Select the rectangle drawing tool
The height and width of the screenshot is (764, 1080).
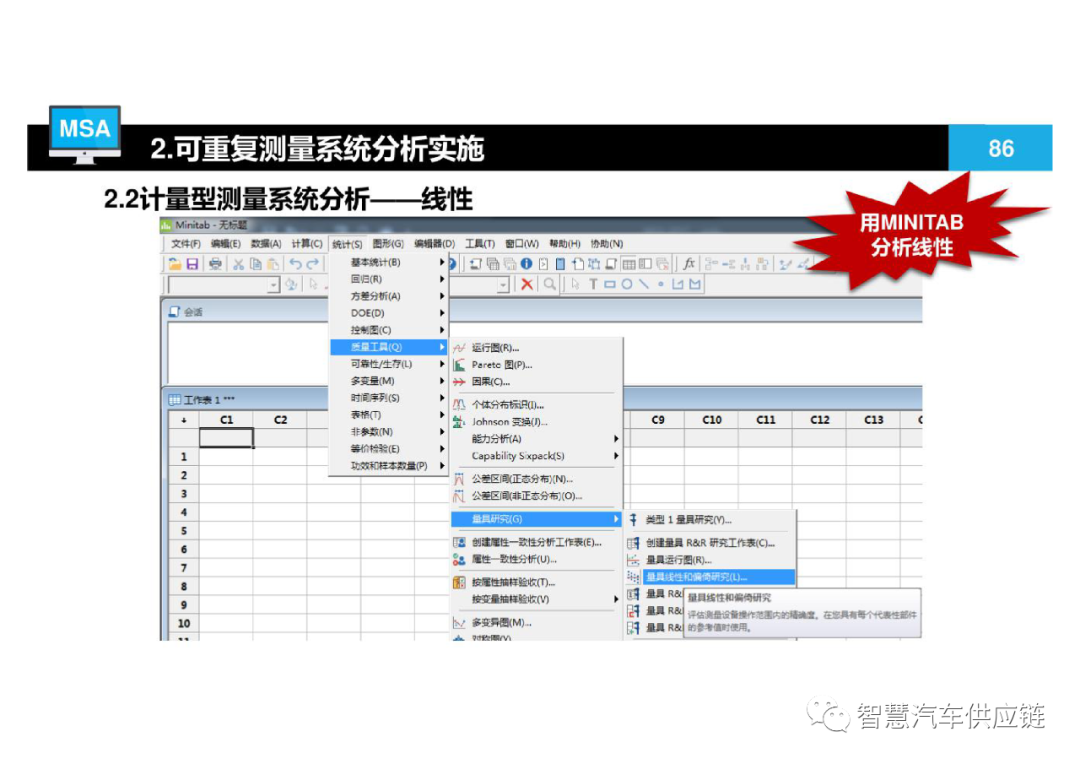pos(610,284)
